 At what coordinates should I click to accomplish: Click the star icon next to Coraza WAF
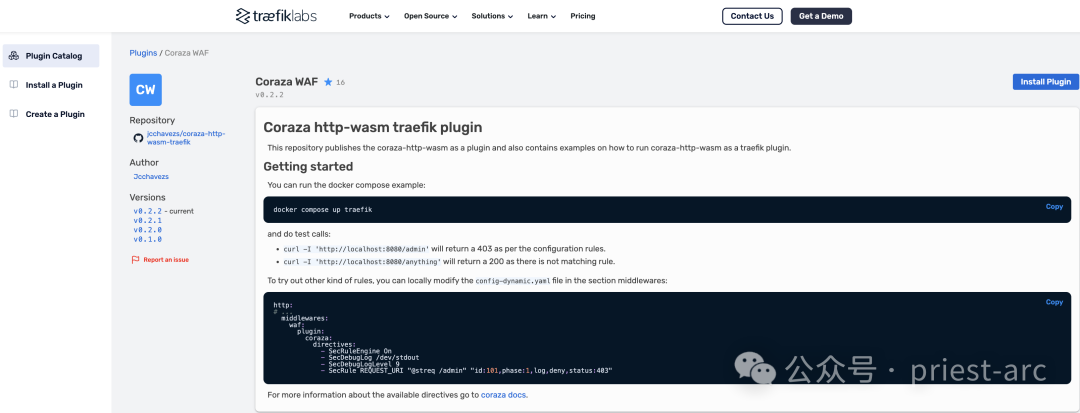click(328, 82)
